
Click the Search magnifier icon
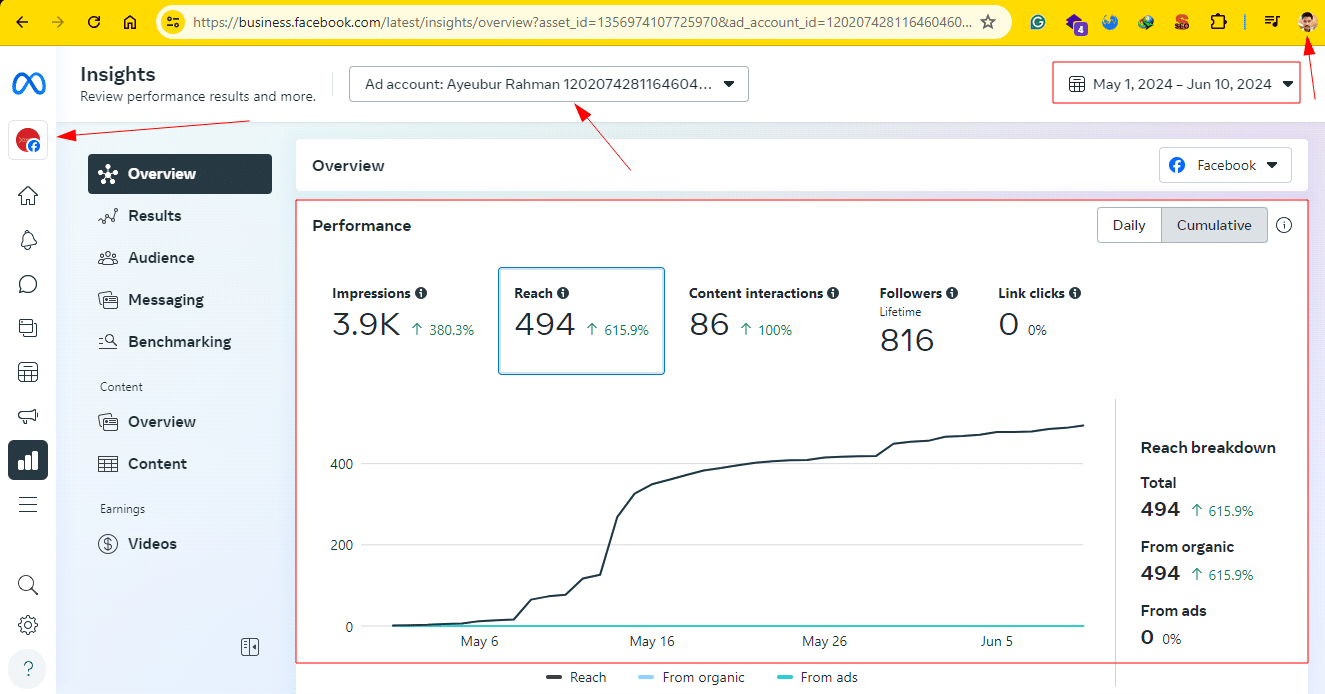28,584
